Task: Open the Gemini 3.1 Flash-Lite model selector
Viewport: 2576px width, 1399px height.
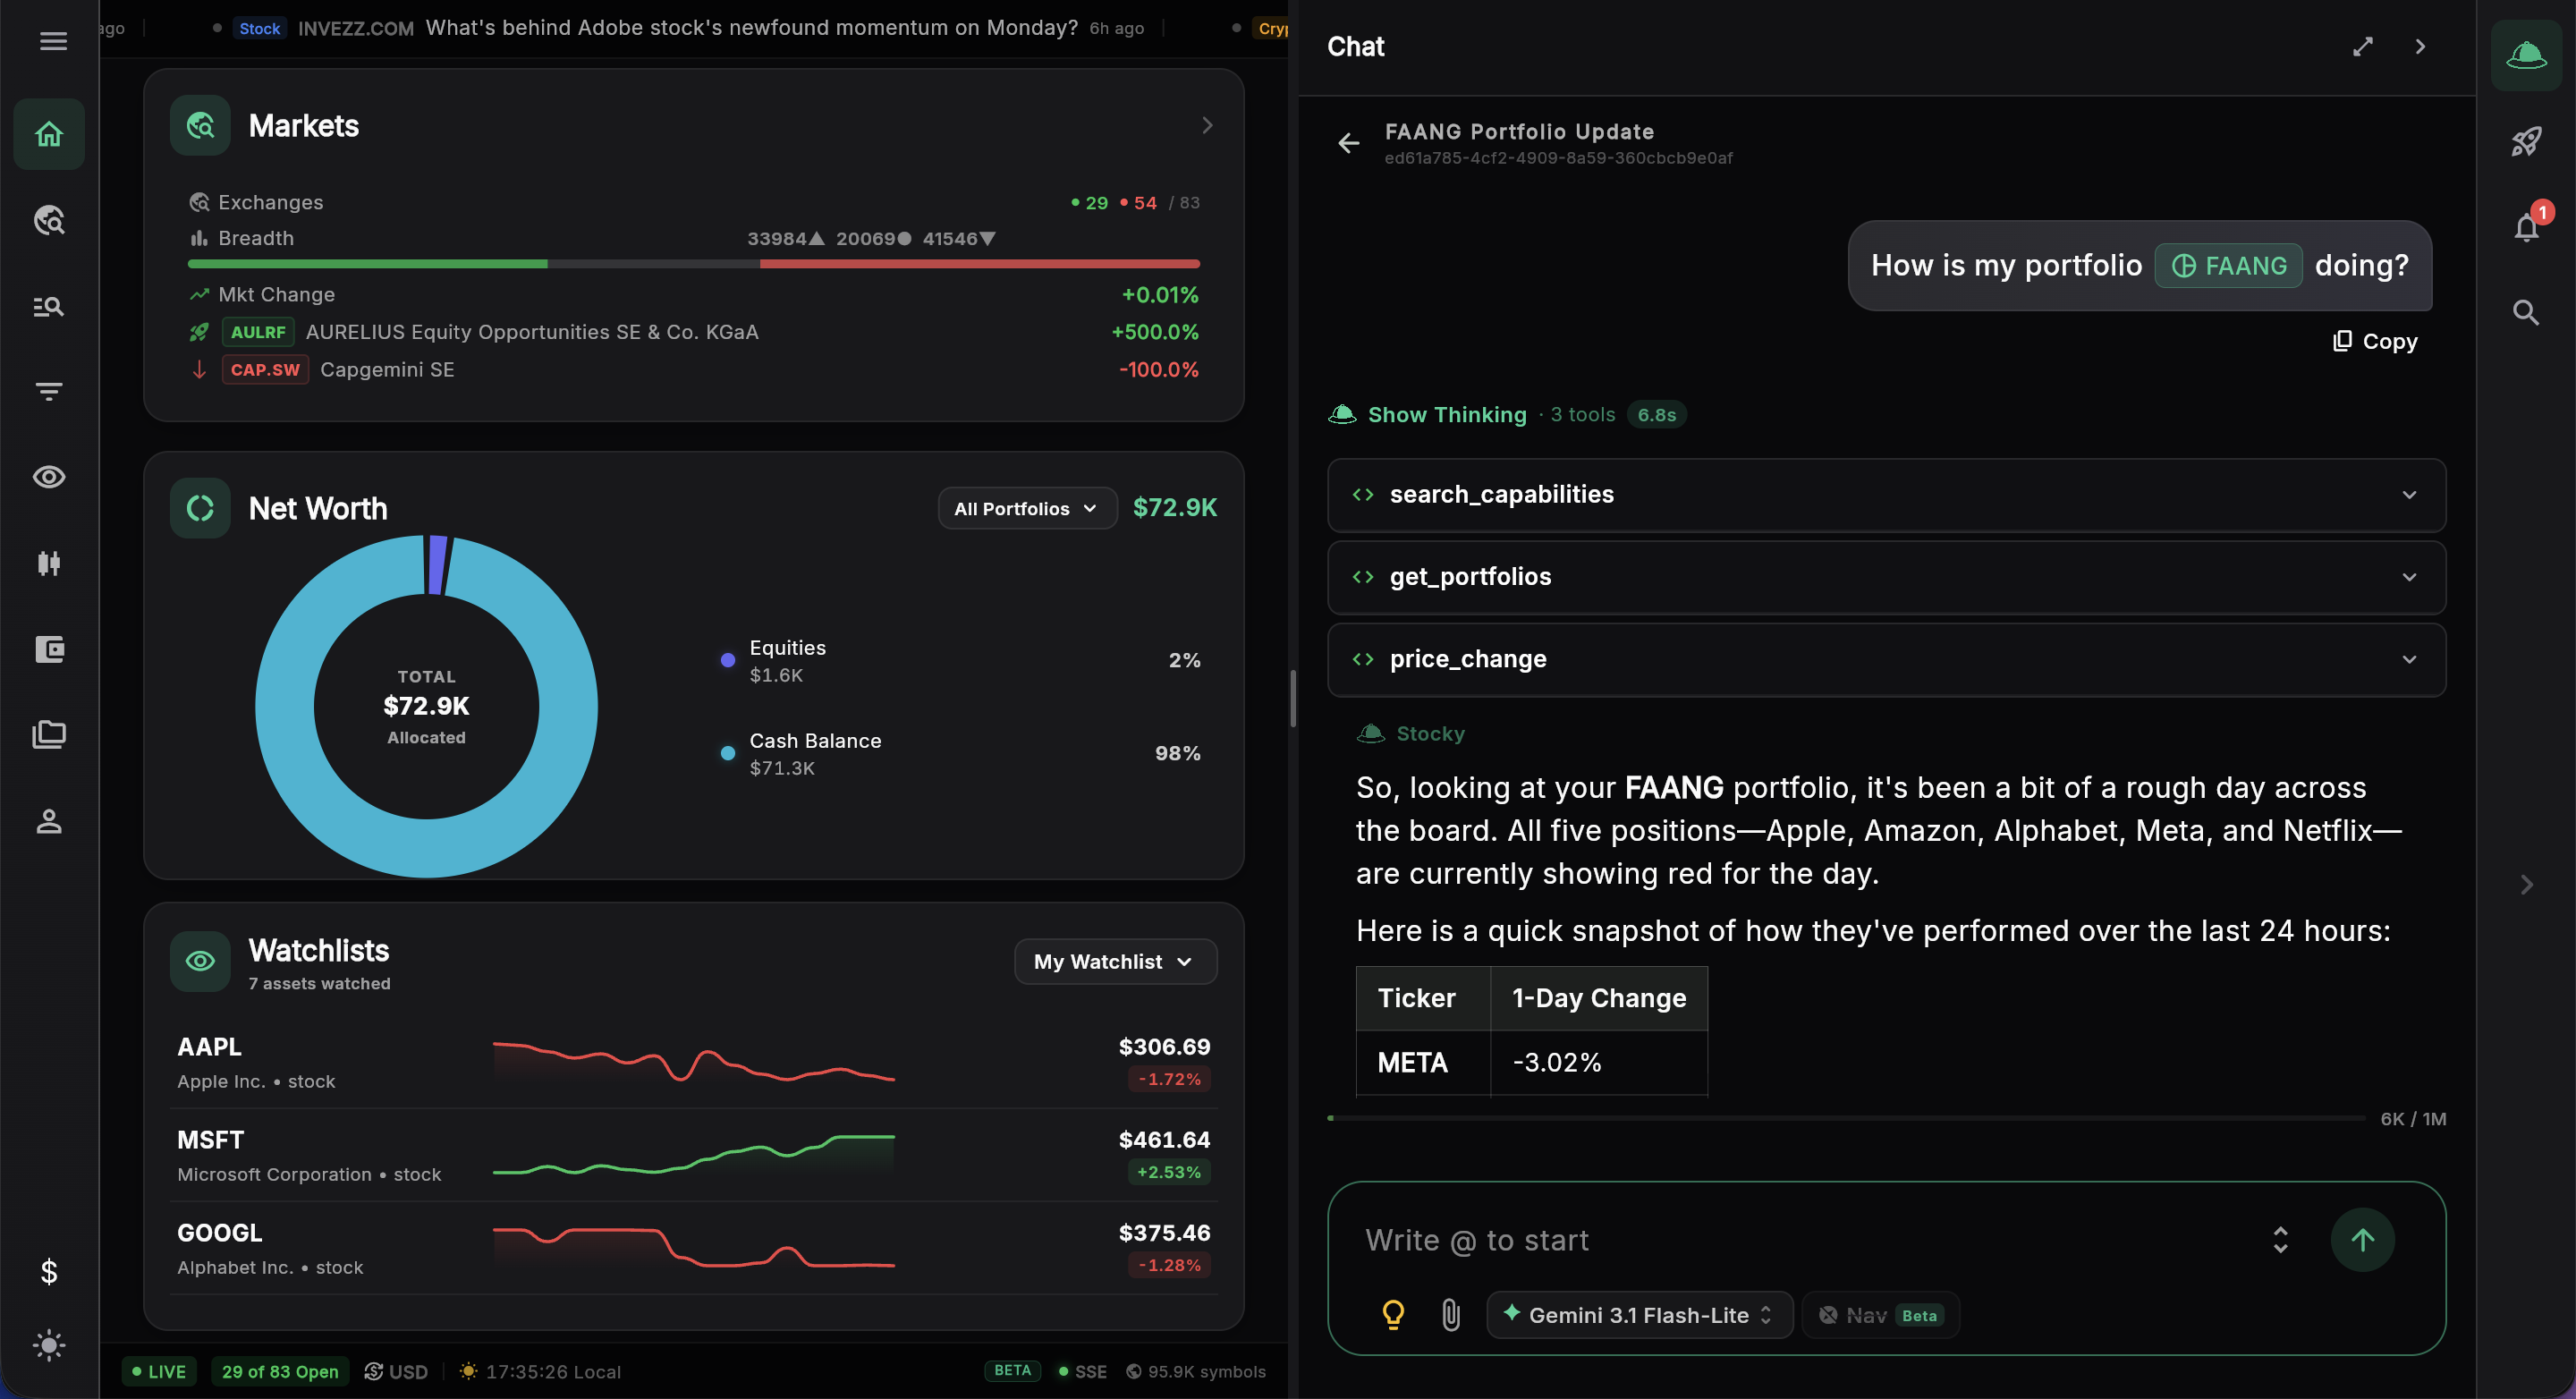Action: [x=1639, y=1315]
